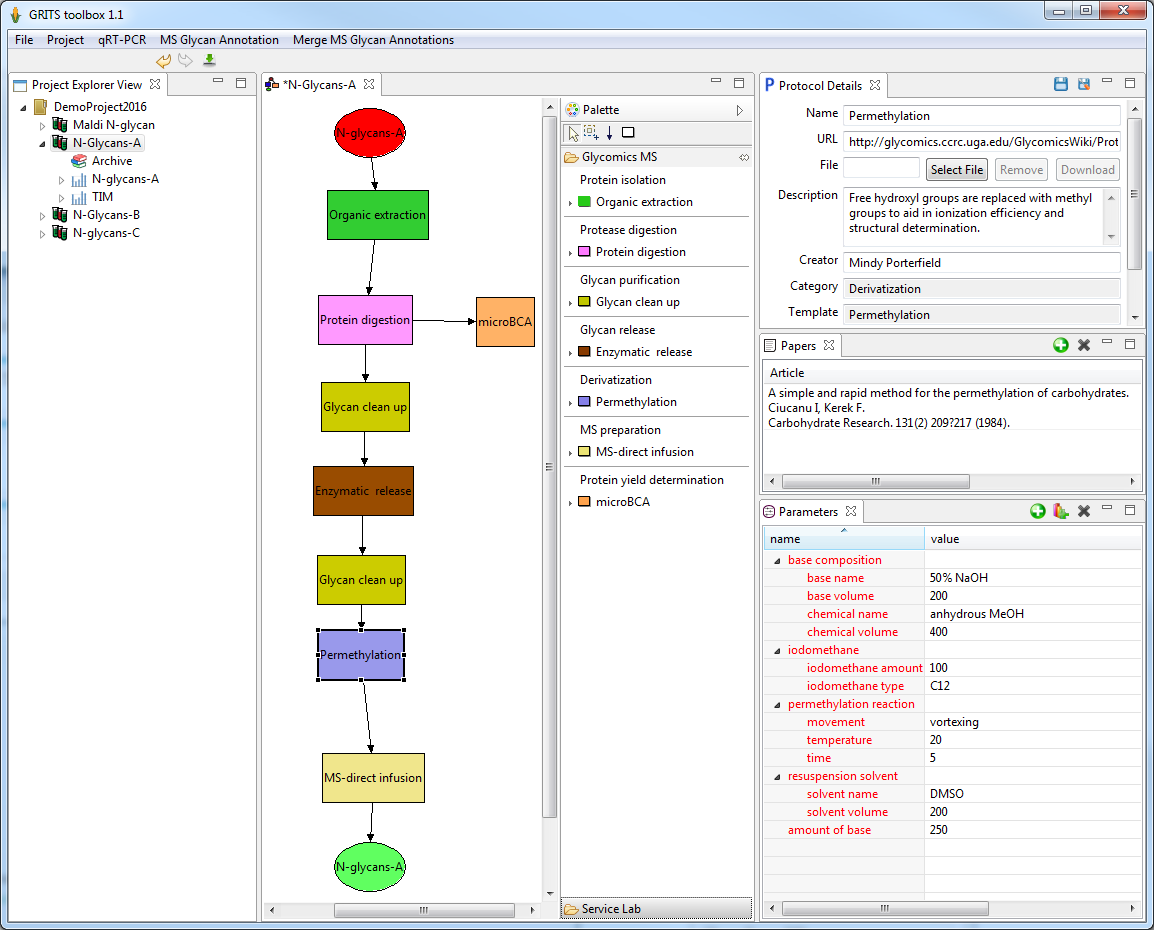Add a paper with the green plus icon

1061,344
